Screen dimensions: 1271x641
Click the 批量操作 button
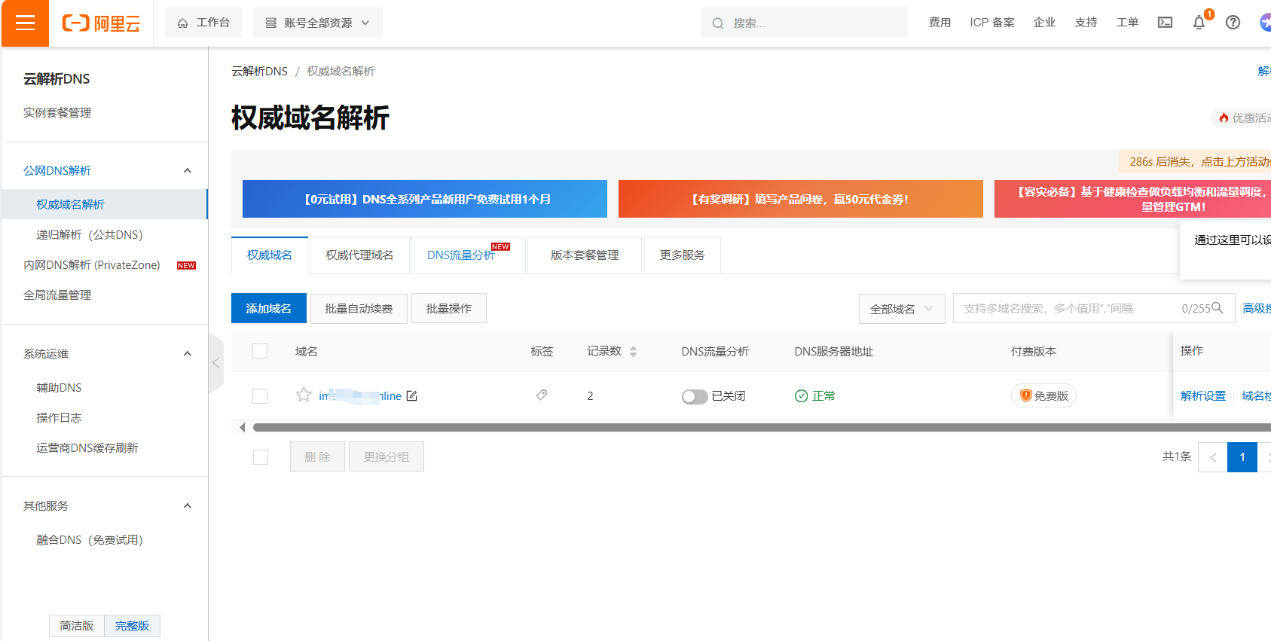coord(449,309)
